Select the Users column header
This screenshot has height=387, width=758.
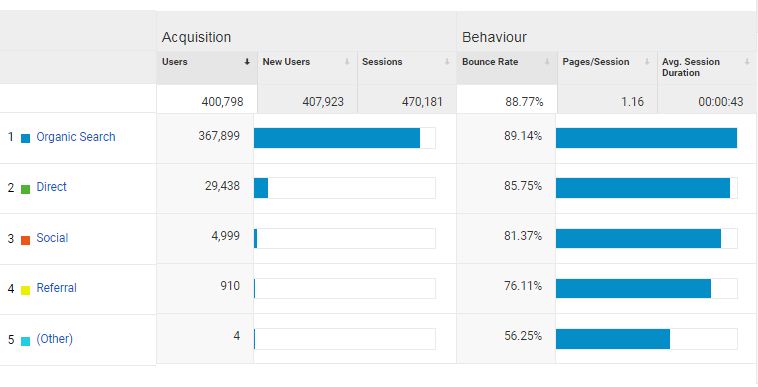coord(207,68)
